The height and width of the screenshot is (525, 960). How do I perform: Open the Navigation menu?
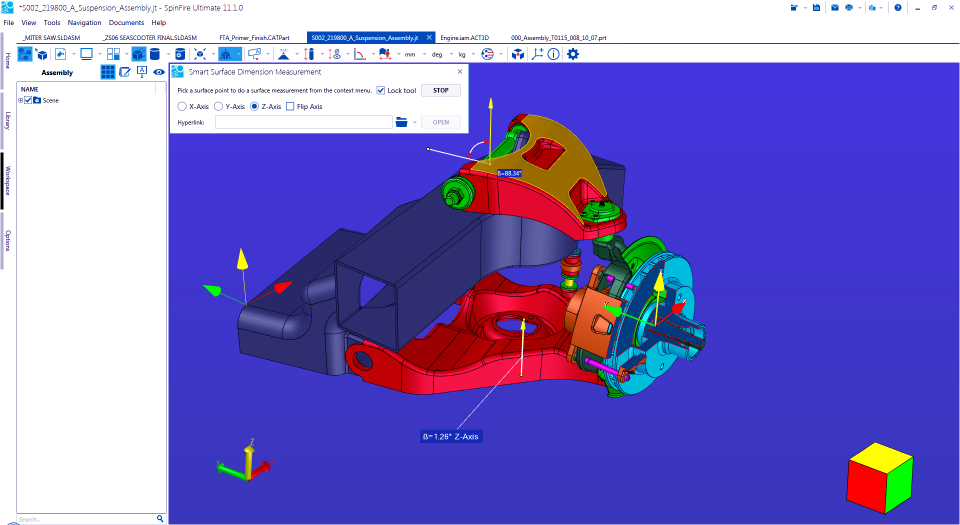[x=84, y=22]
